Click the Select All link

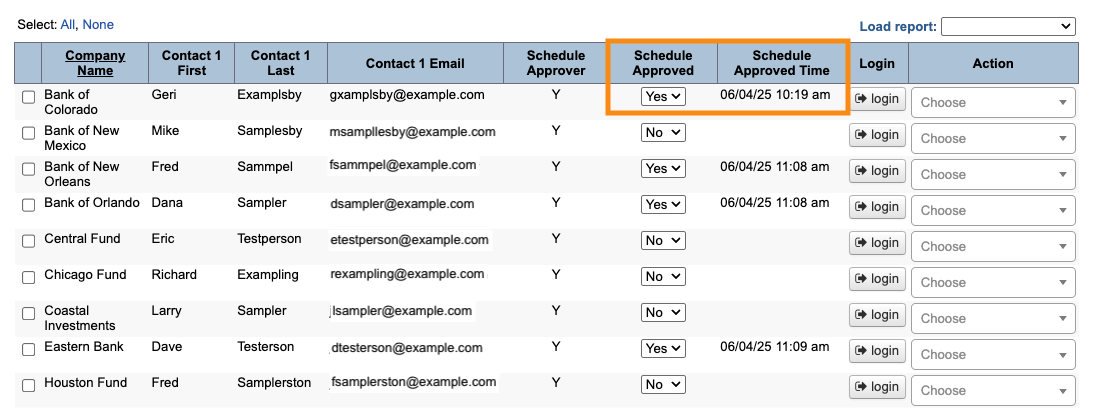[68, 24]
